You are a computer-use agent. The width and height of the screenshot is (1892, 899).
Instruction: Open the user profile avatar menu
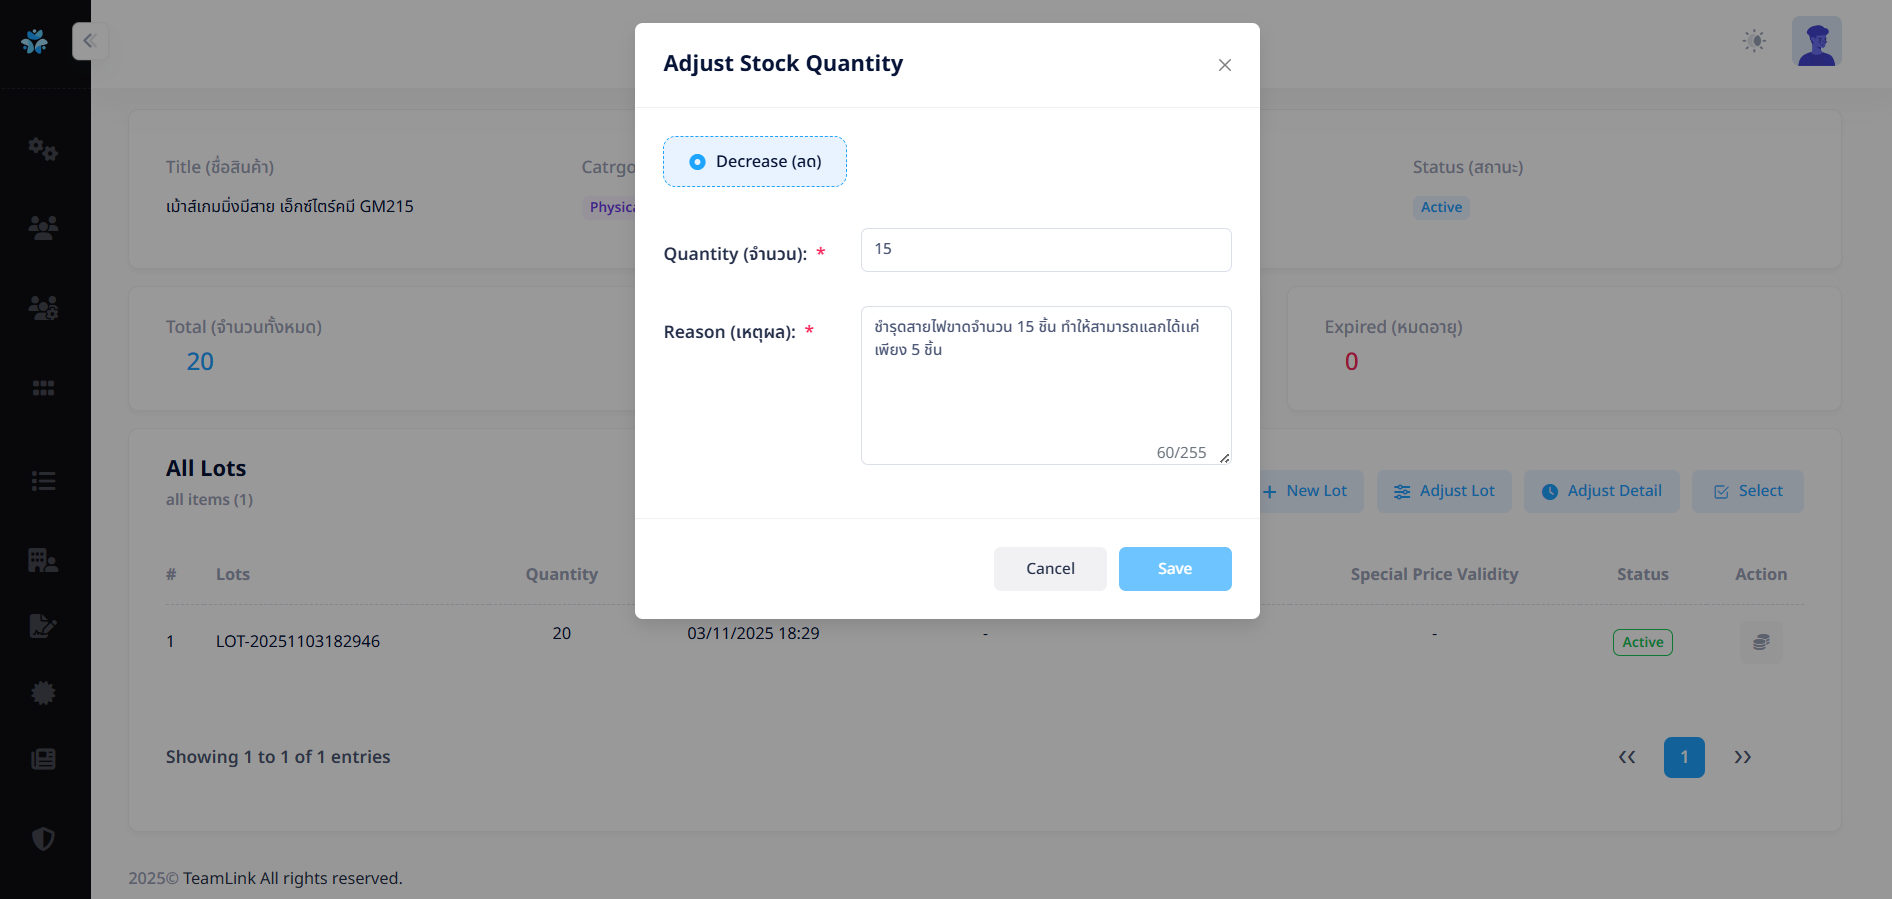click(1816, 41)
